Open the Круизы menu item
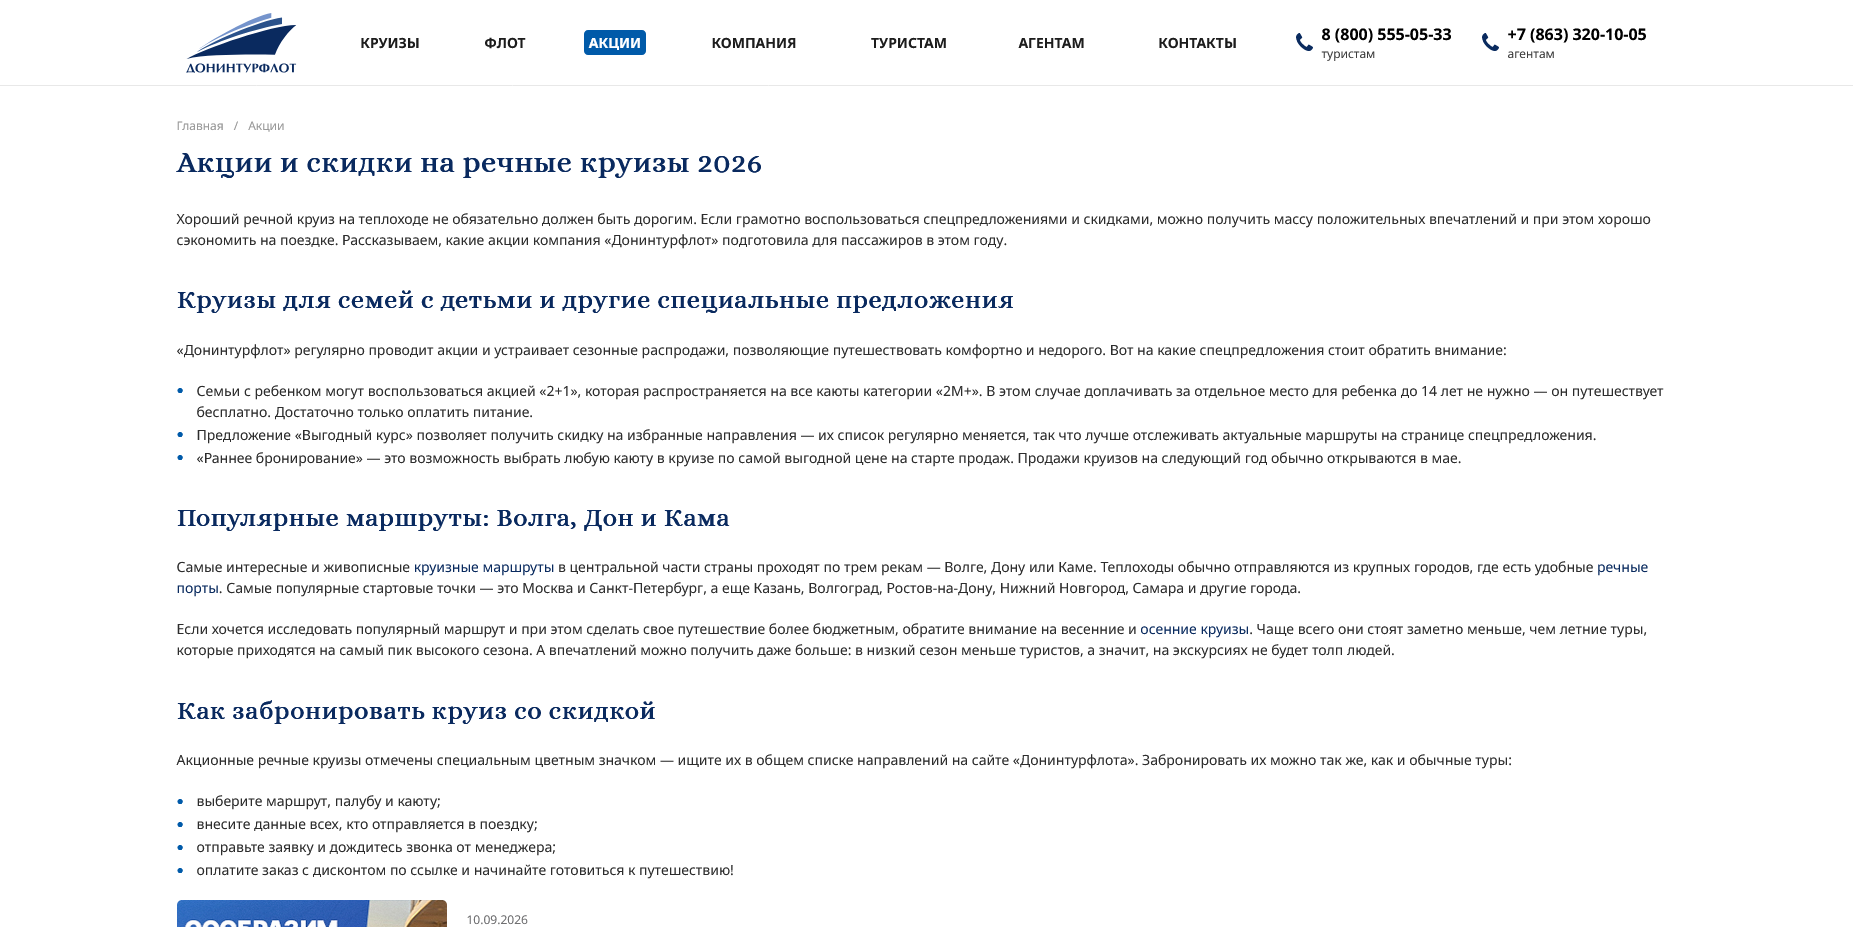This screenshot has width=1853, height=927. tap(390, 43)
